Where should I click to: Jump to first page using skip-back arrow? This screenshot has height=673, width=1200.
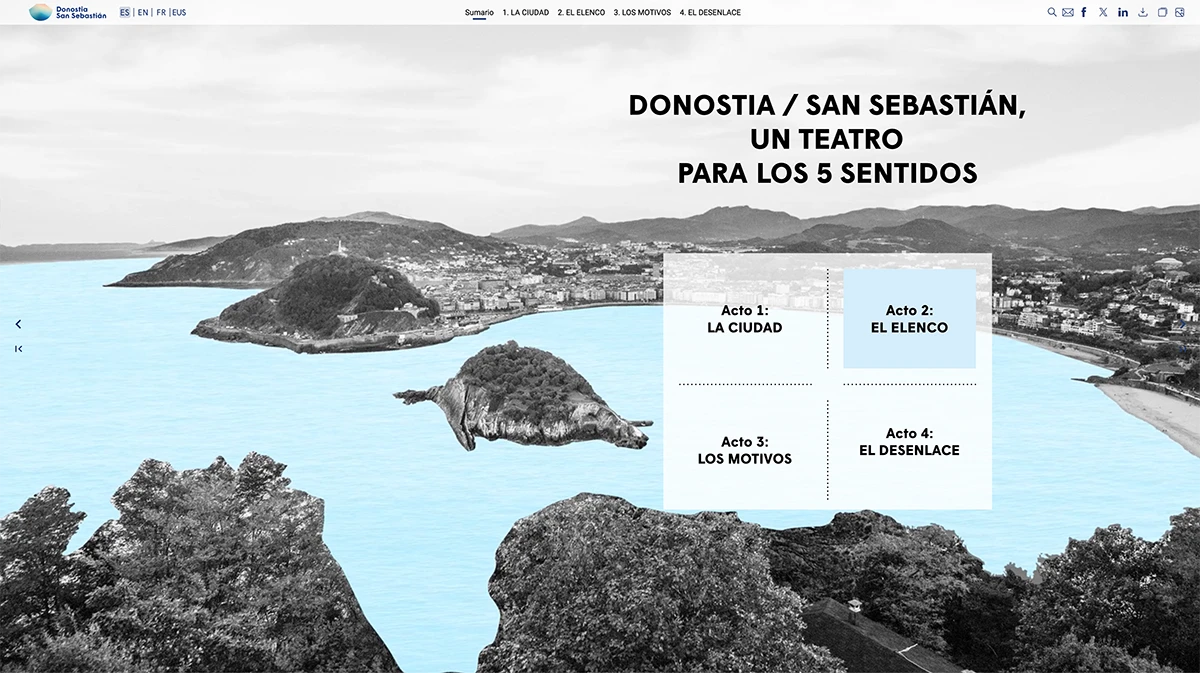coord(18,348)
